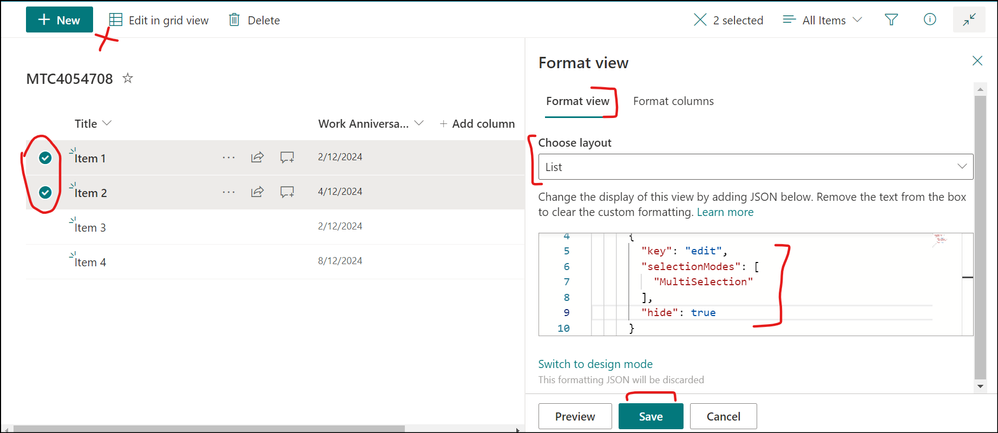The image size is (998, 433).
Task: Open the comment icon for Item 1
Action: coord(288,157)
